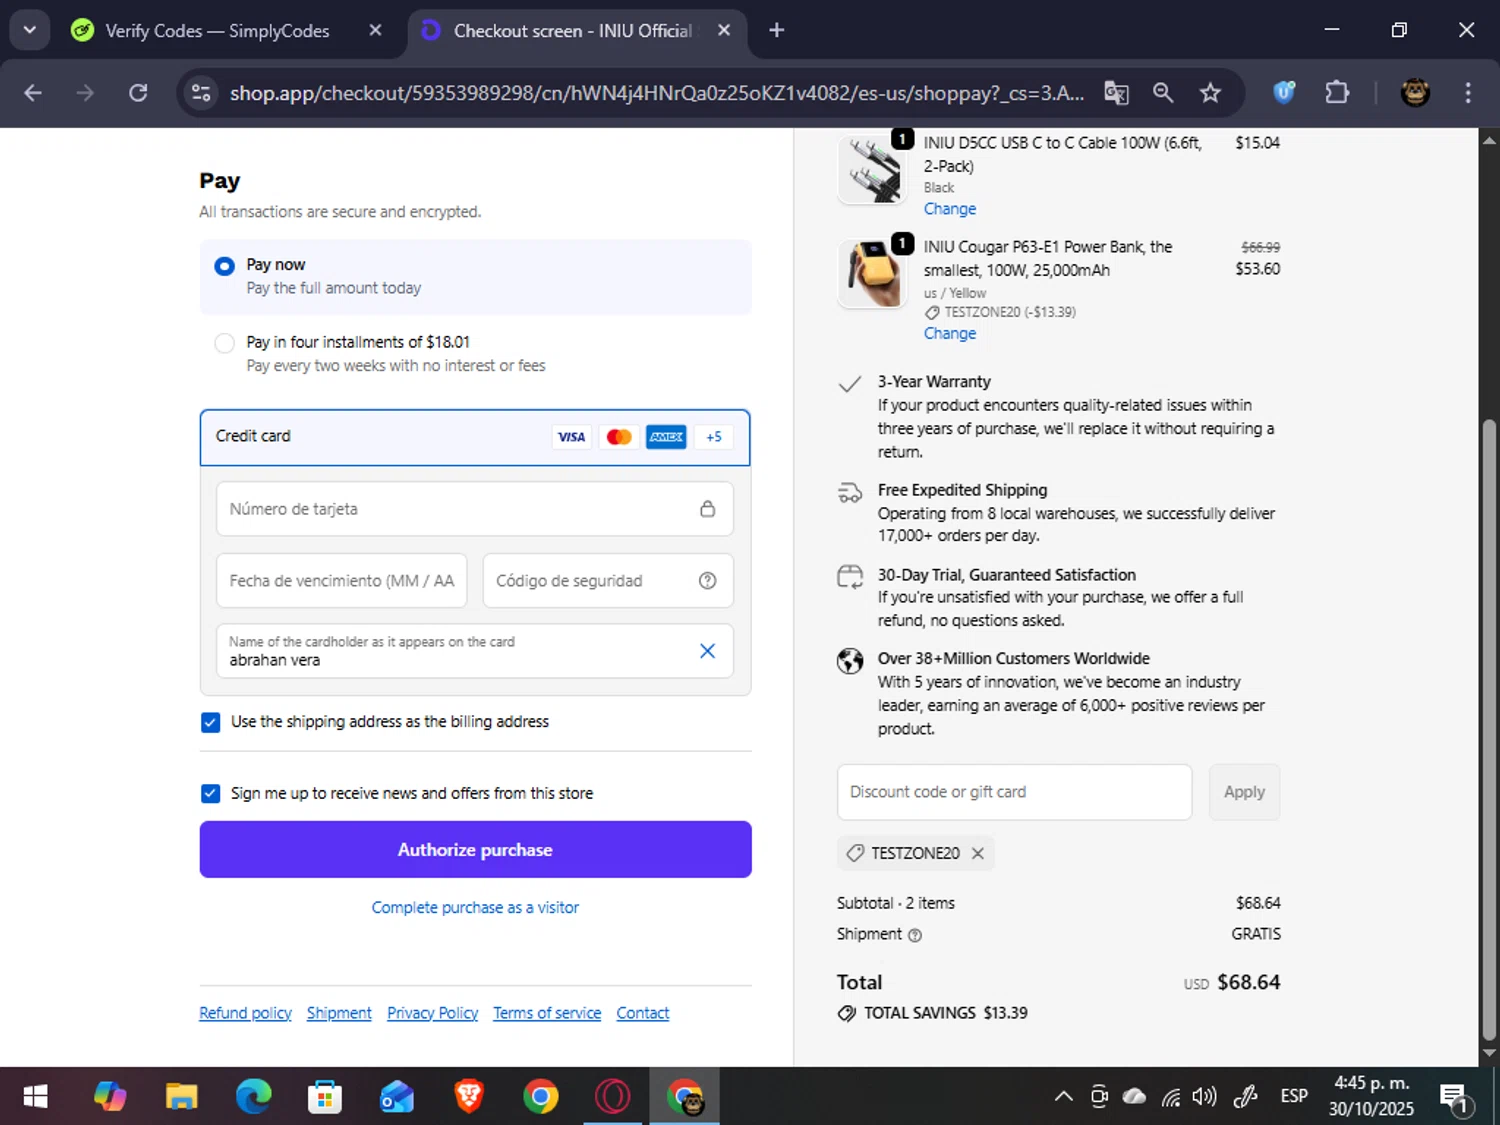Open the volume control icon
Screen dimensions: 1500x1125
[1204, 1097]
